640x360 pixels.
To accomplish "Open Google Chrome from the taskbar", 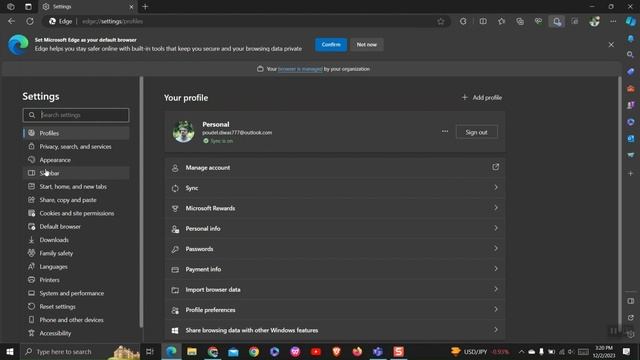I will [254, 351].
